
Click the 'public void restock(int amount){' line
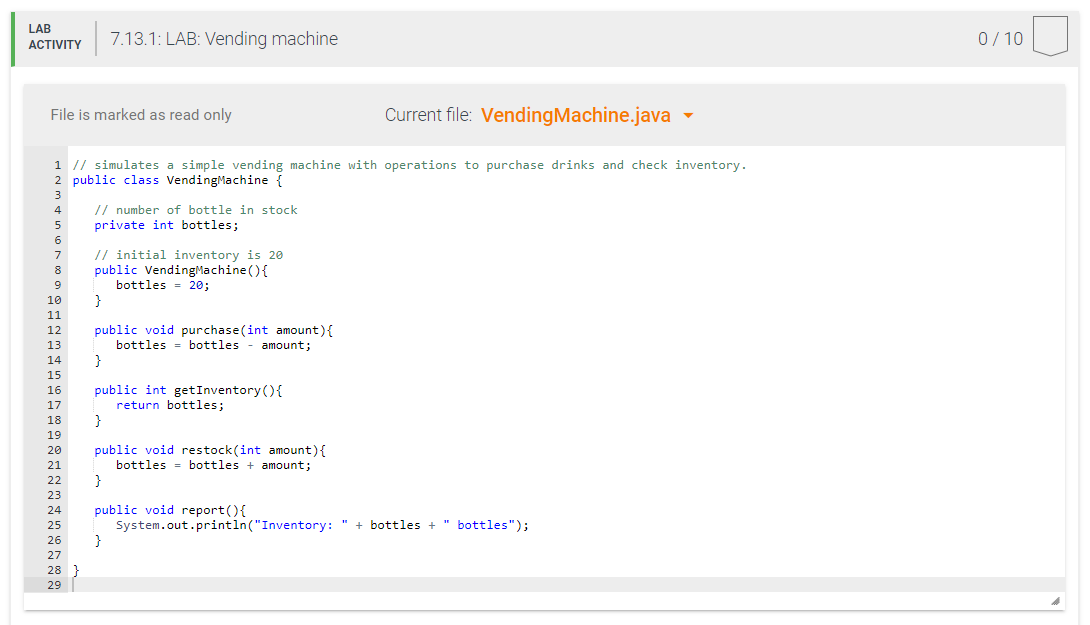(x=211, y=451)
